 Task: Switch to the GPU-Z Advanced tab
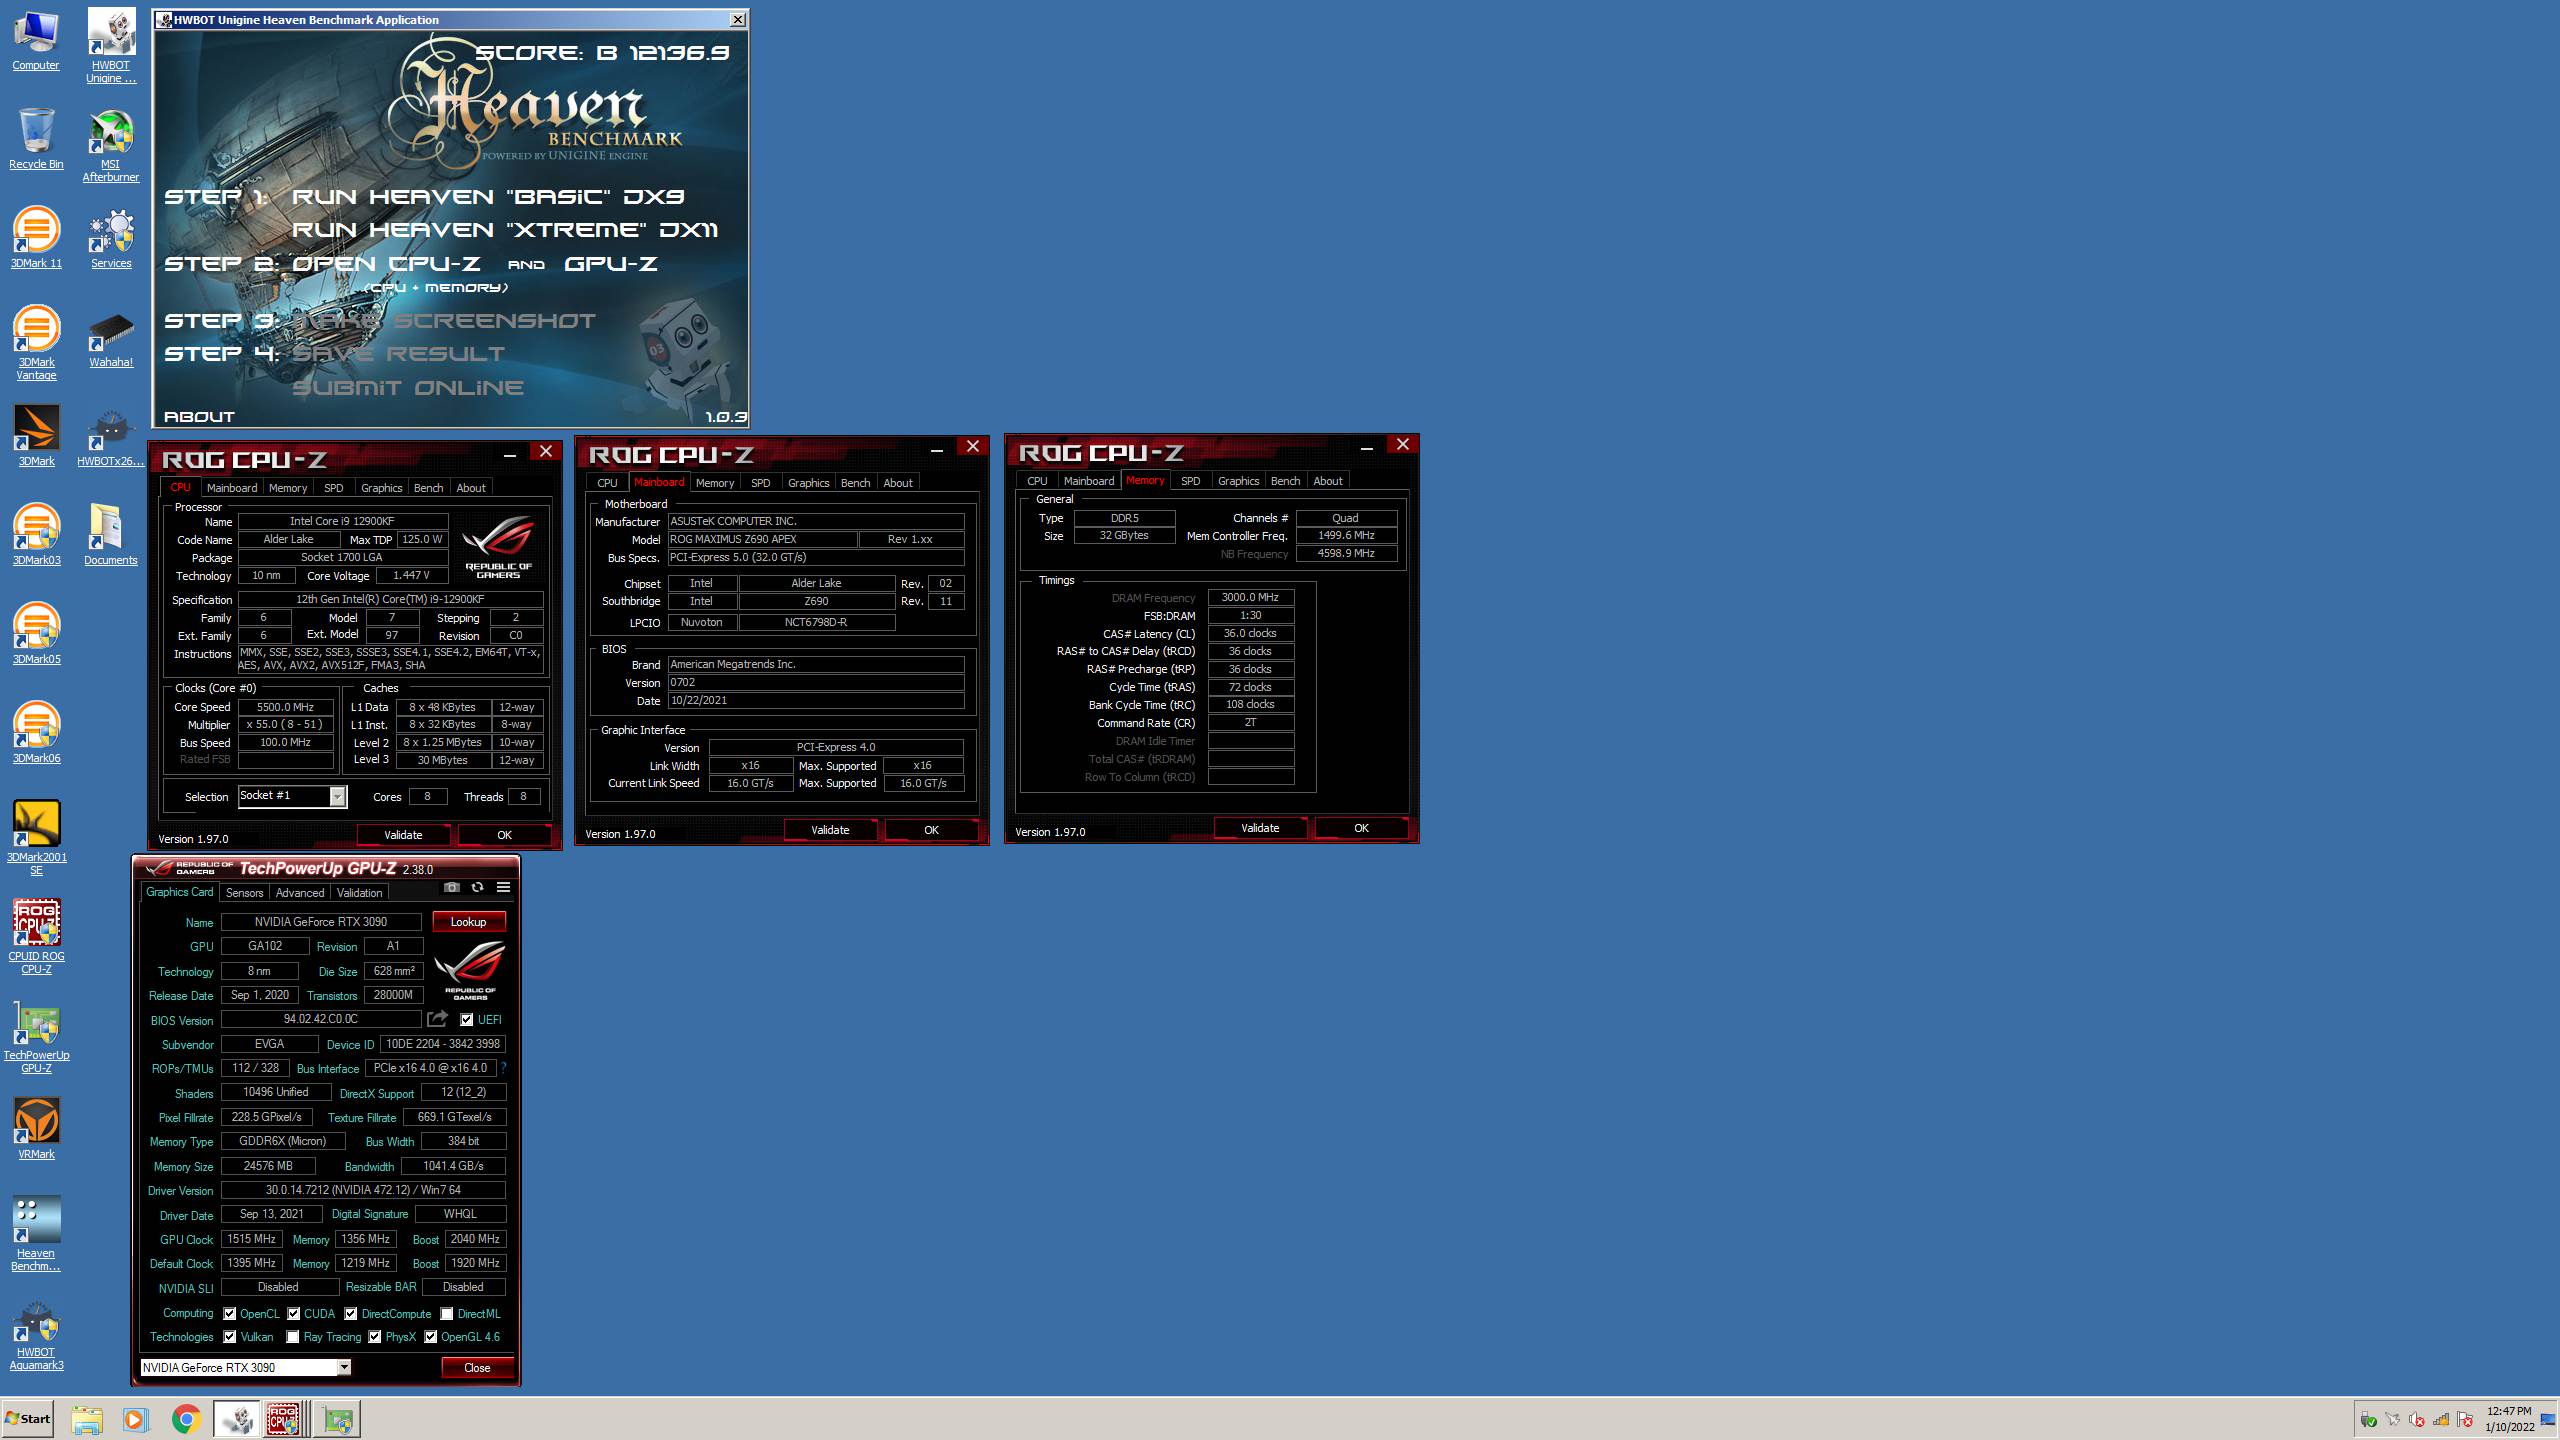click(x=300, y=893)
